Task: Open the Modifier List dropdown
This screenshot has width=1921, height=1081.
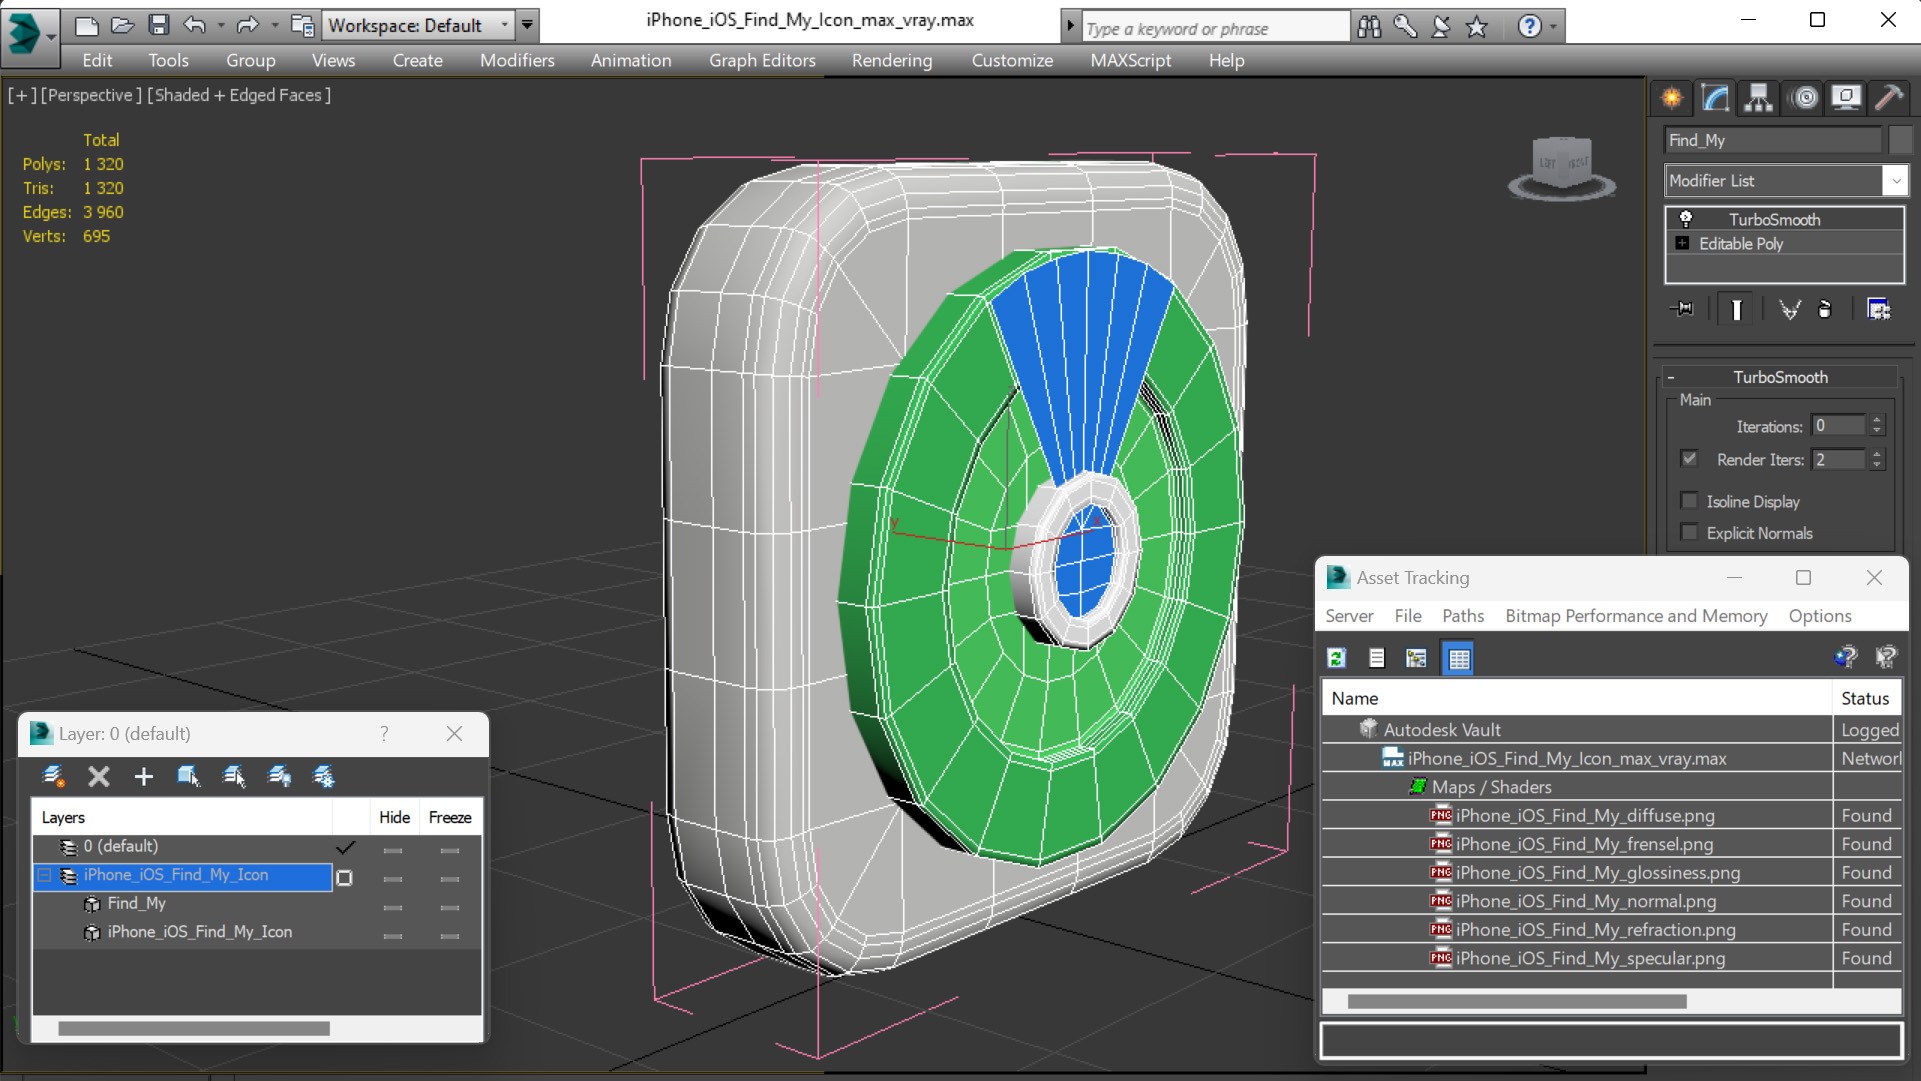Action: [1895, 181]
